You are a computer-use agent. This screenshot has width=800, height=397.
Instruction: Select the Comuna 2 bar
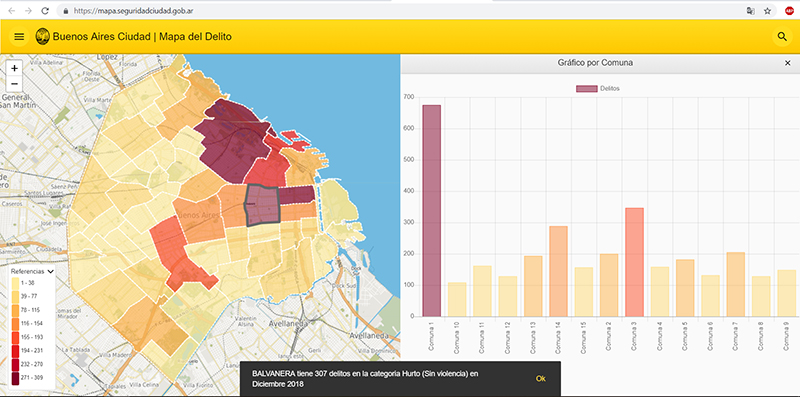tap(609, 285)
